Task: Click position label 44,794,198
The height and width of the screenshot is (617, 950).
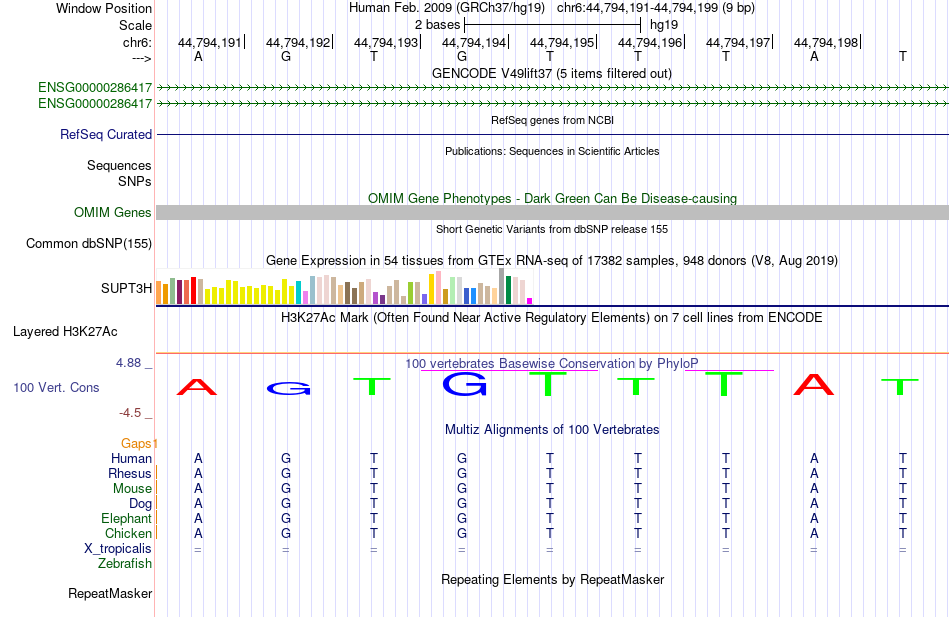Action: [x=826, y=42]
